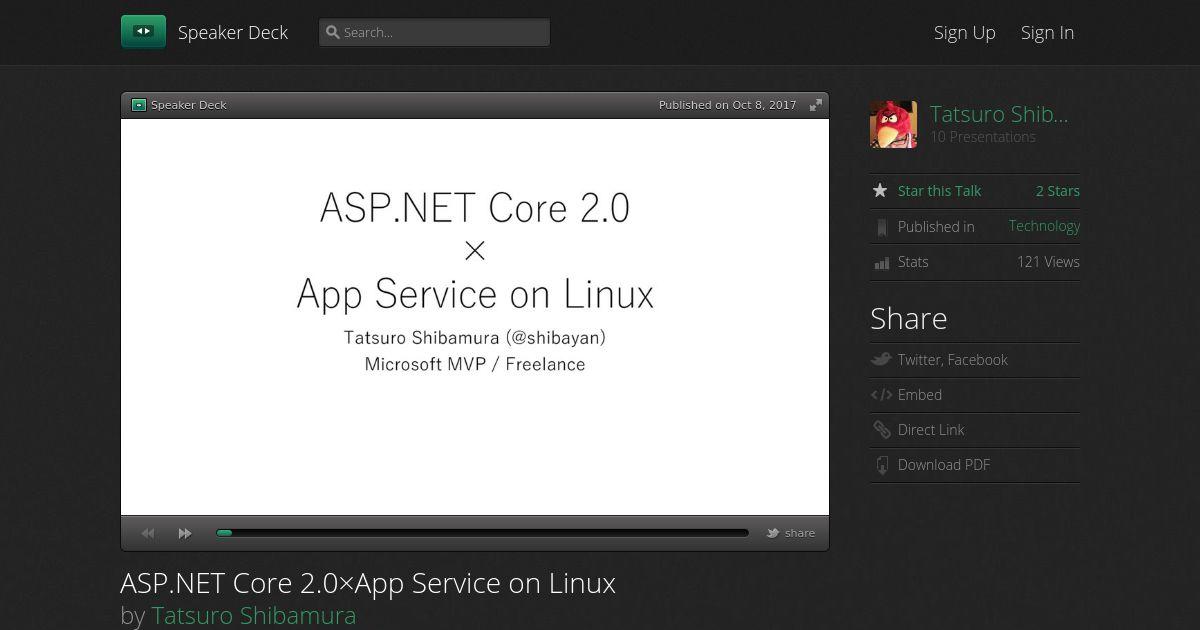1200x630 pixels.
Task: Click the magnifying glass search icon
Action: pos(333,32)
